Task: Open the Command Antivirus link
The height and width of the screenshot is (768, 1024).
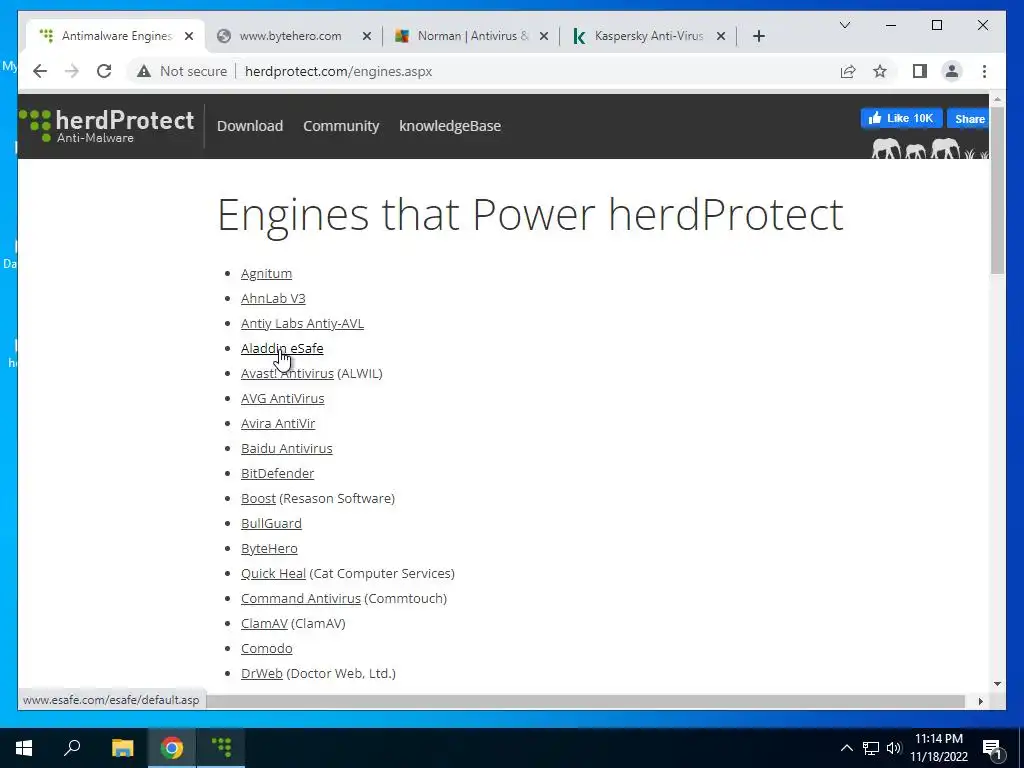Action: click(x=301, y=598)
